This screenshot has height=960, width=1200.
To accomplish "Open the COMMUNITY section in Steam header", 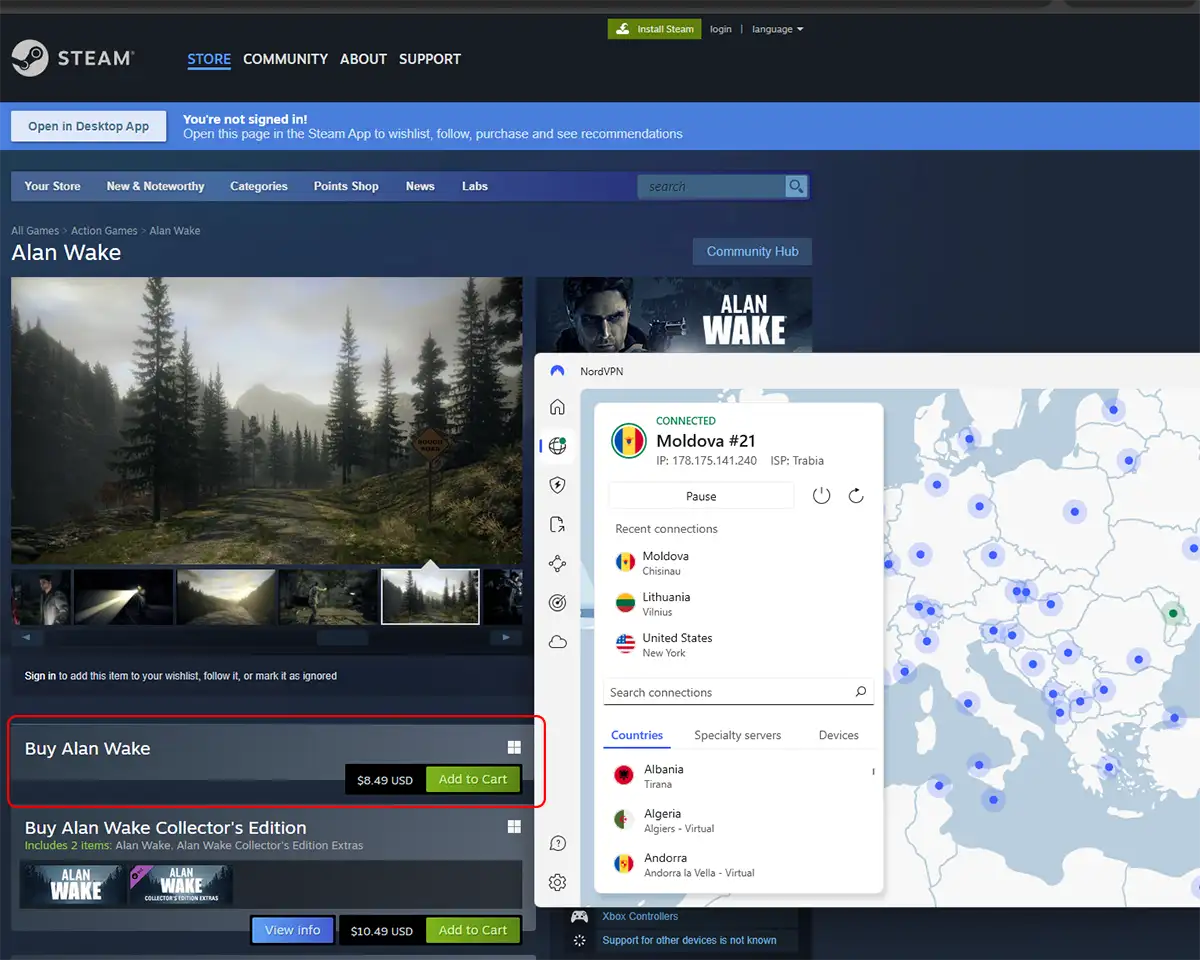I will pyautogui.click(x=285, y=59).
